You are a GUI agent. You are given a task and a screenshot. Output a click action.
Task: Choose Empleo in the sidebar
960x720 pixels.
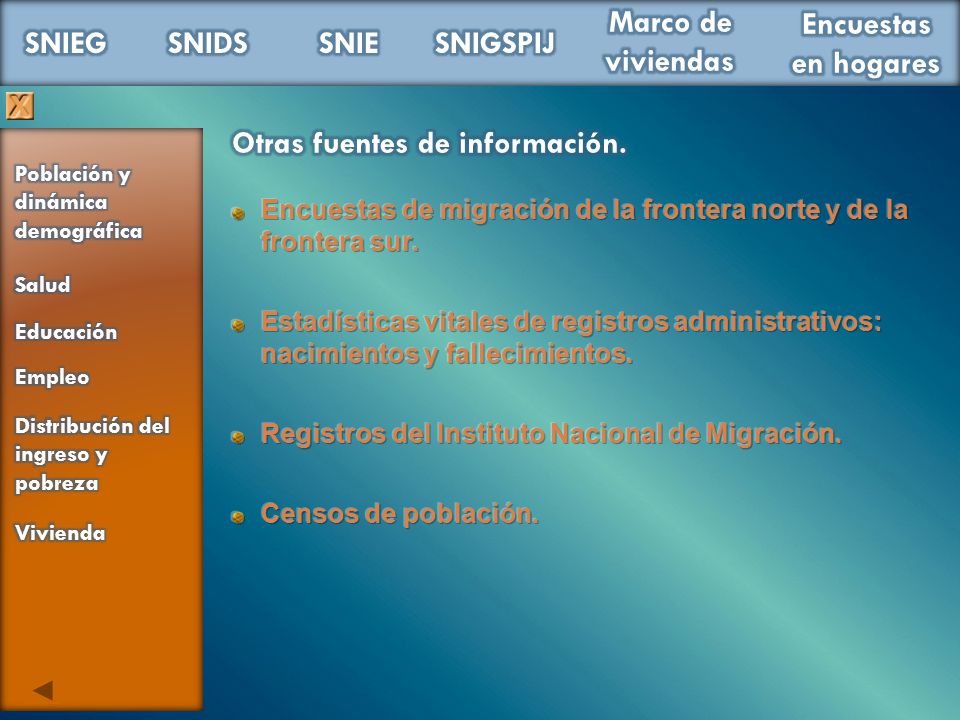(52, 378)
